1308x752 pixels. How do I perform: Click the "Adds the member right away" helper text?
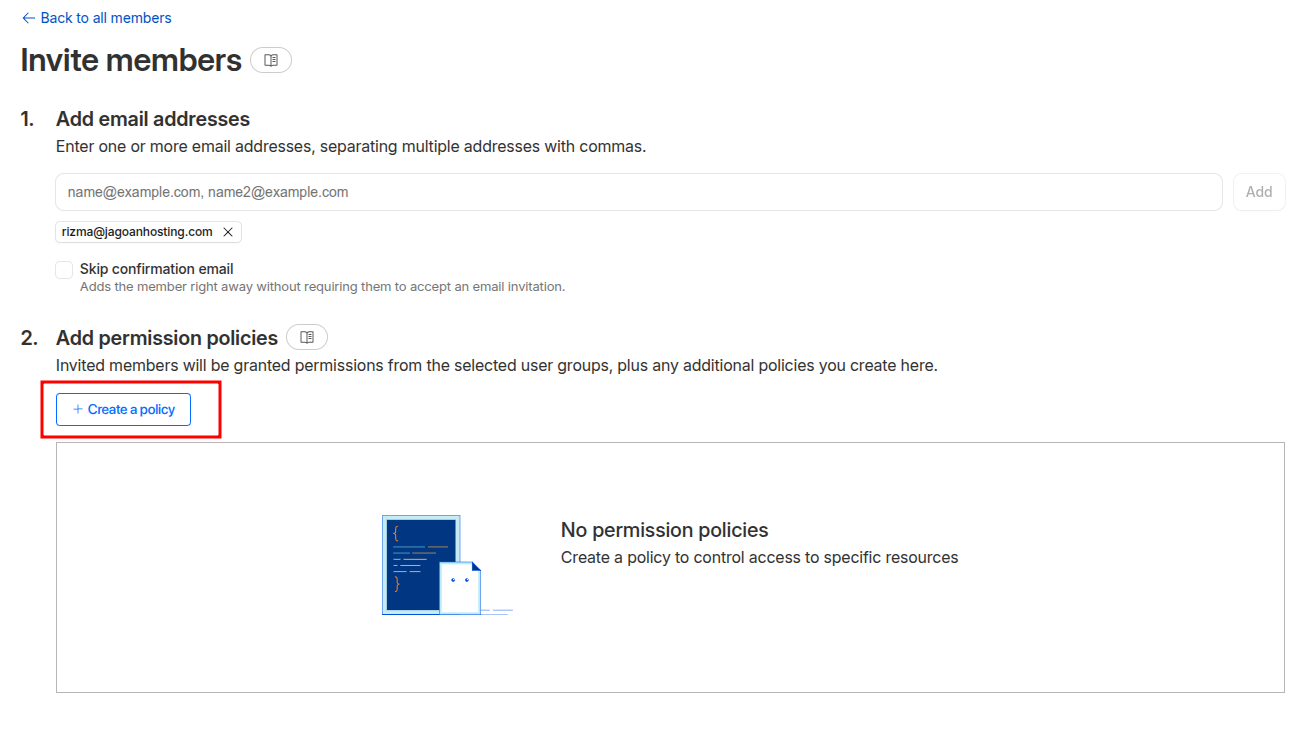coord(322,287)
